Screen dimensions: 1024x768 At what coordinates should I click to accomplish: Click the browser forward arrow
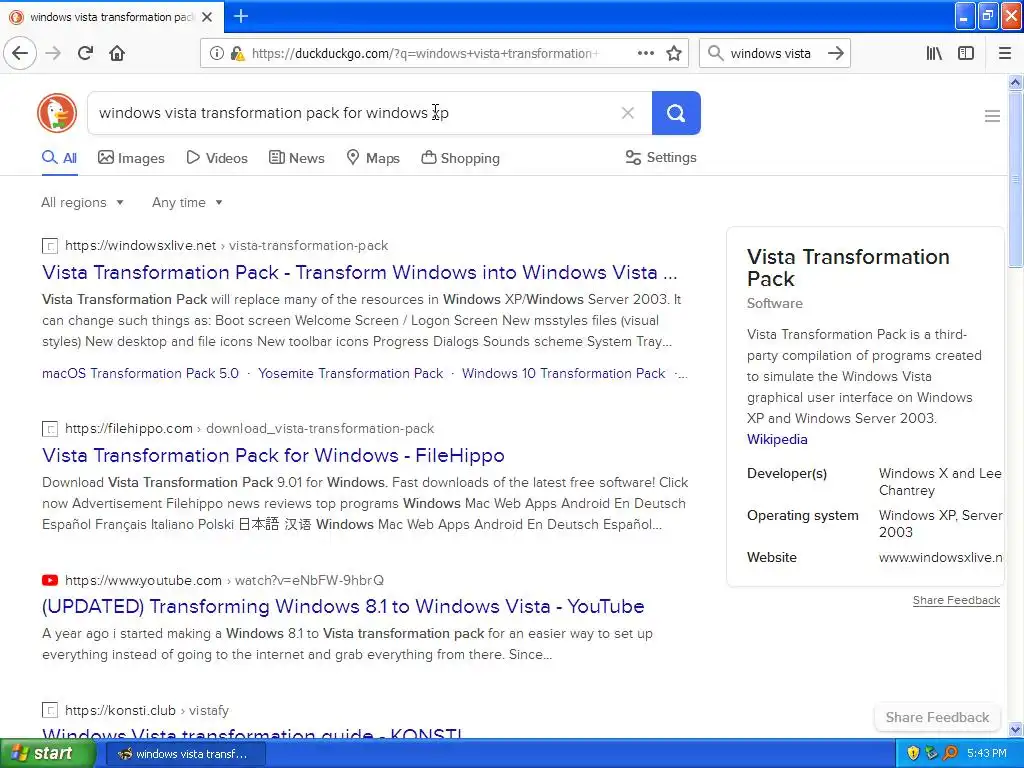tap(53, 53)
